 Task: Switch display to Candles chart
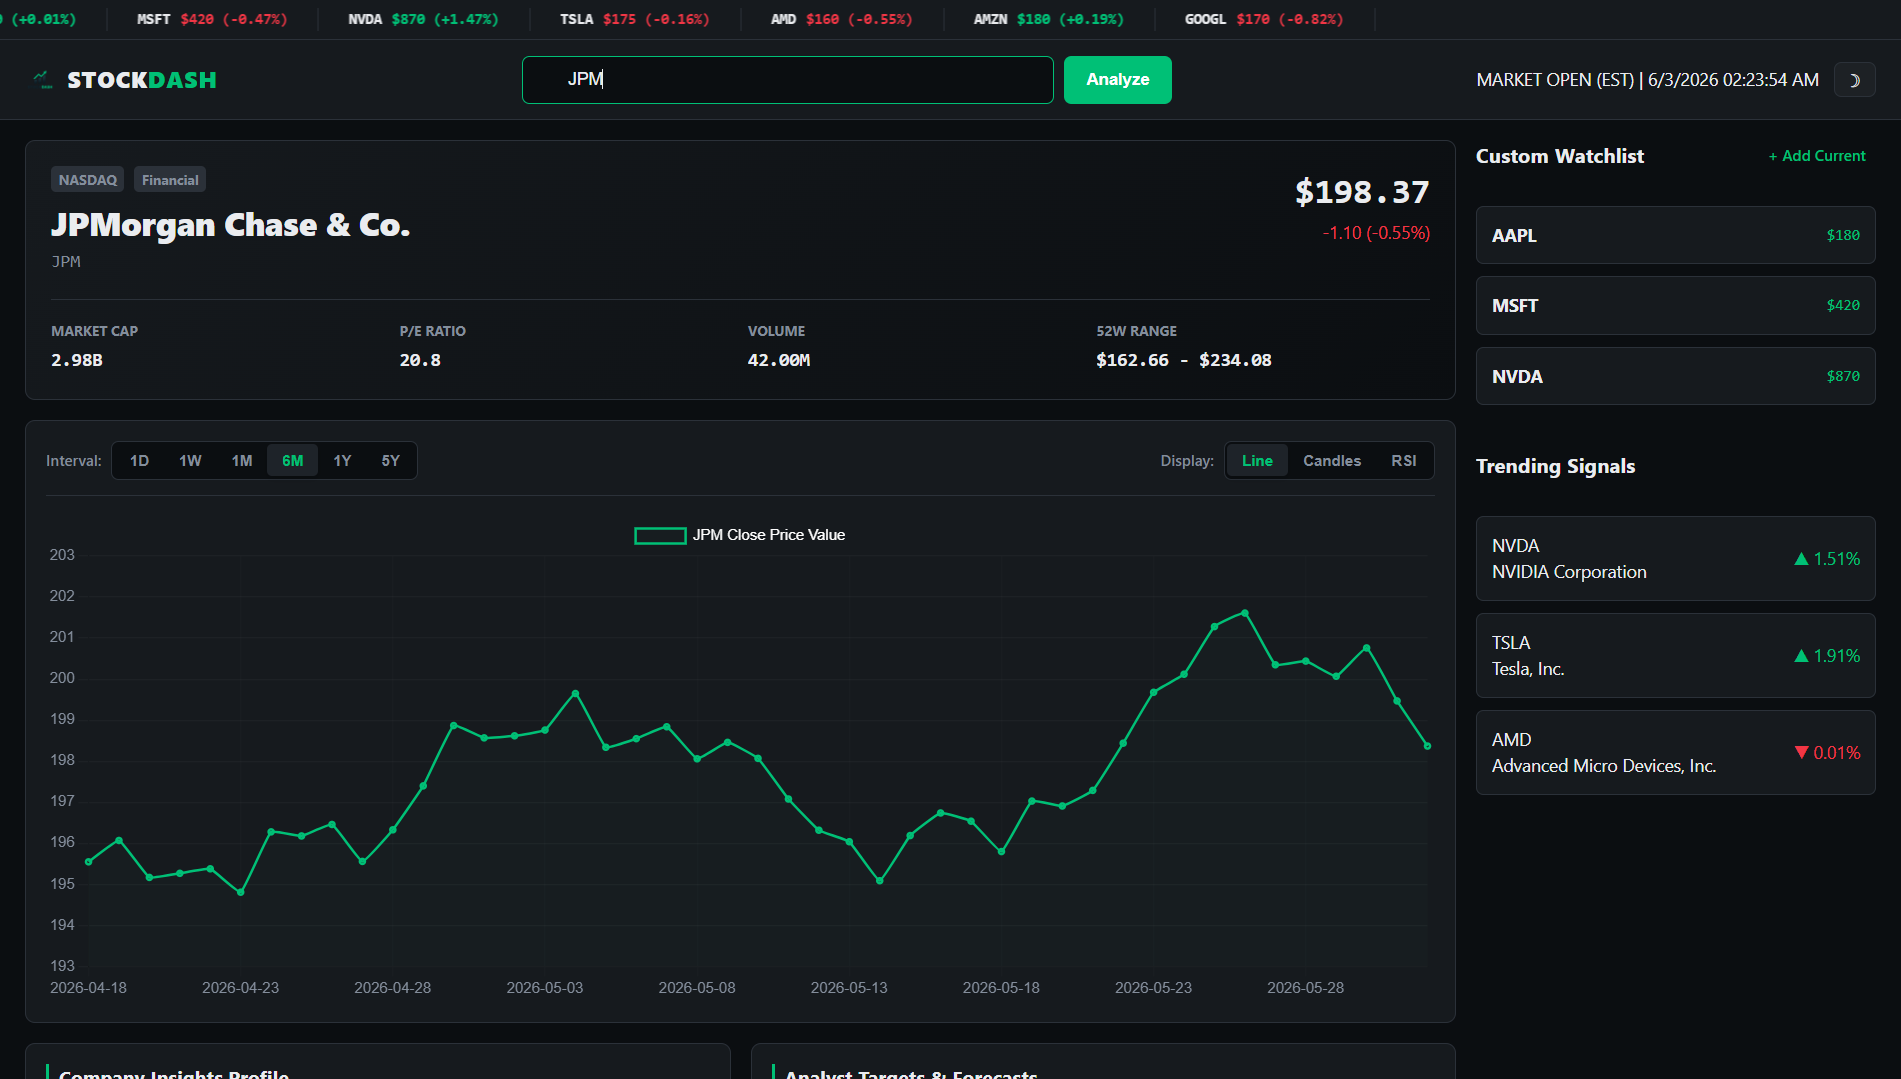tap(1332, 461)
